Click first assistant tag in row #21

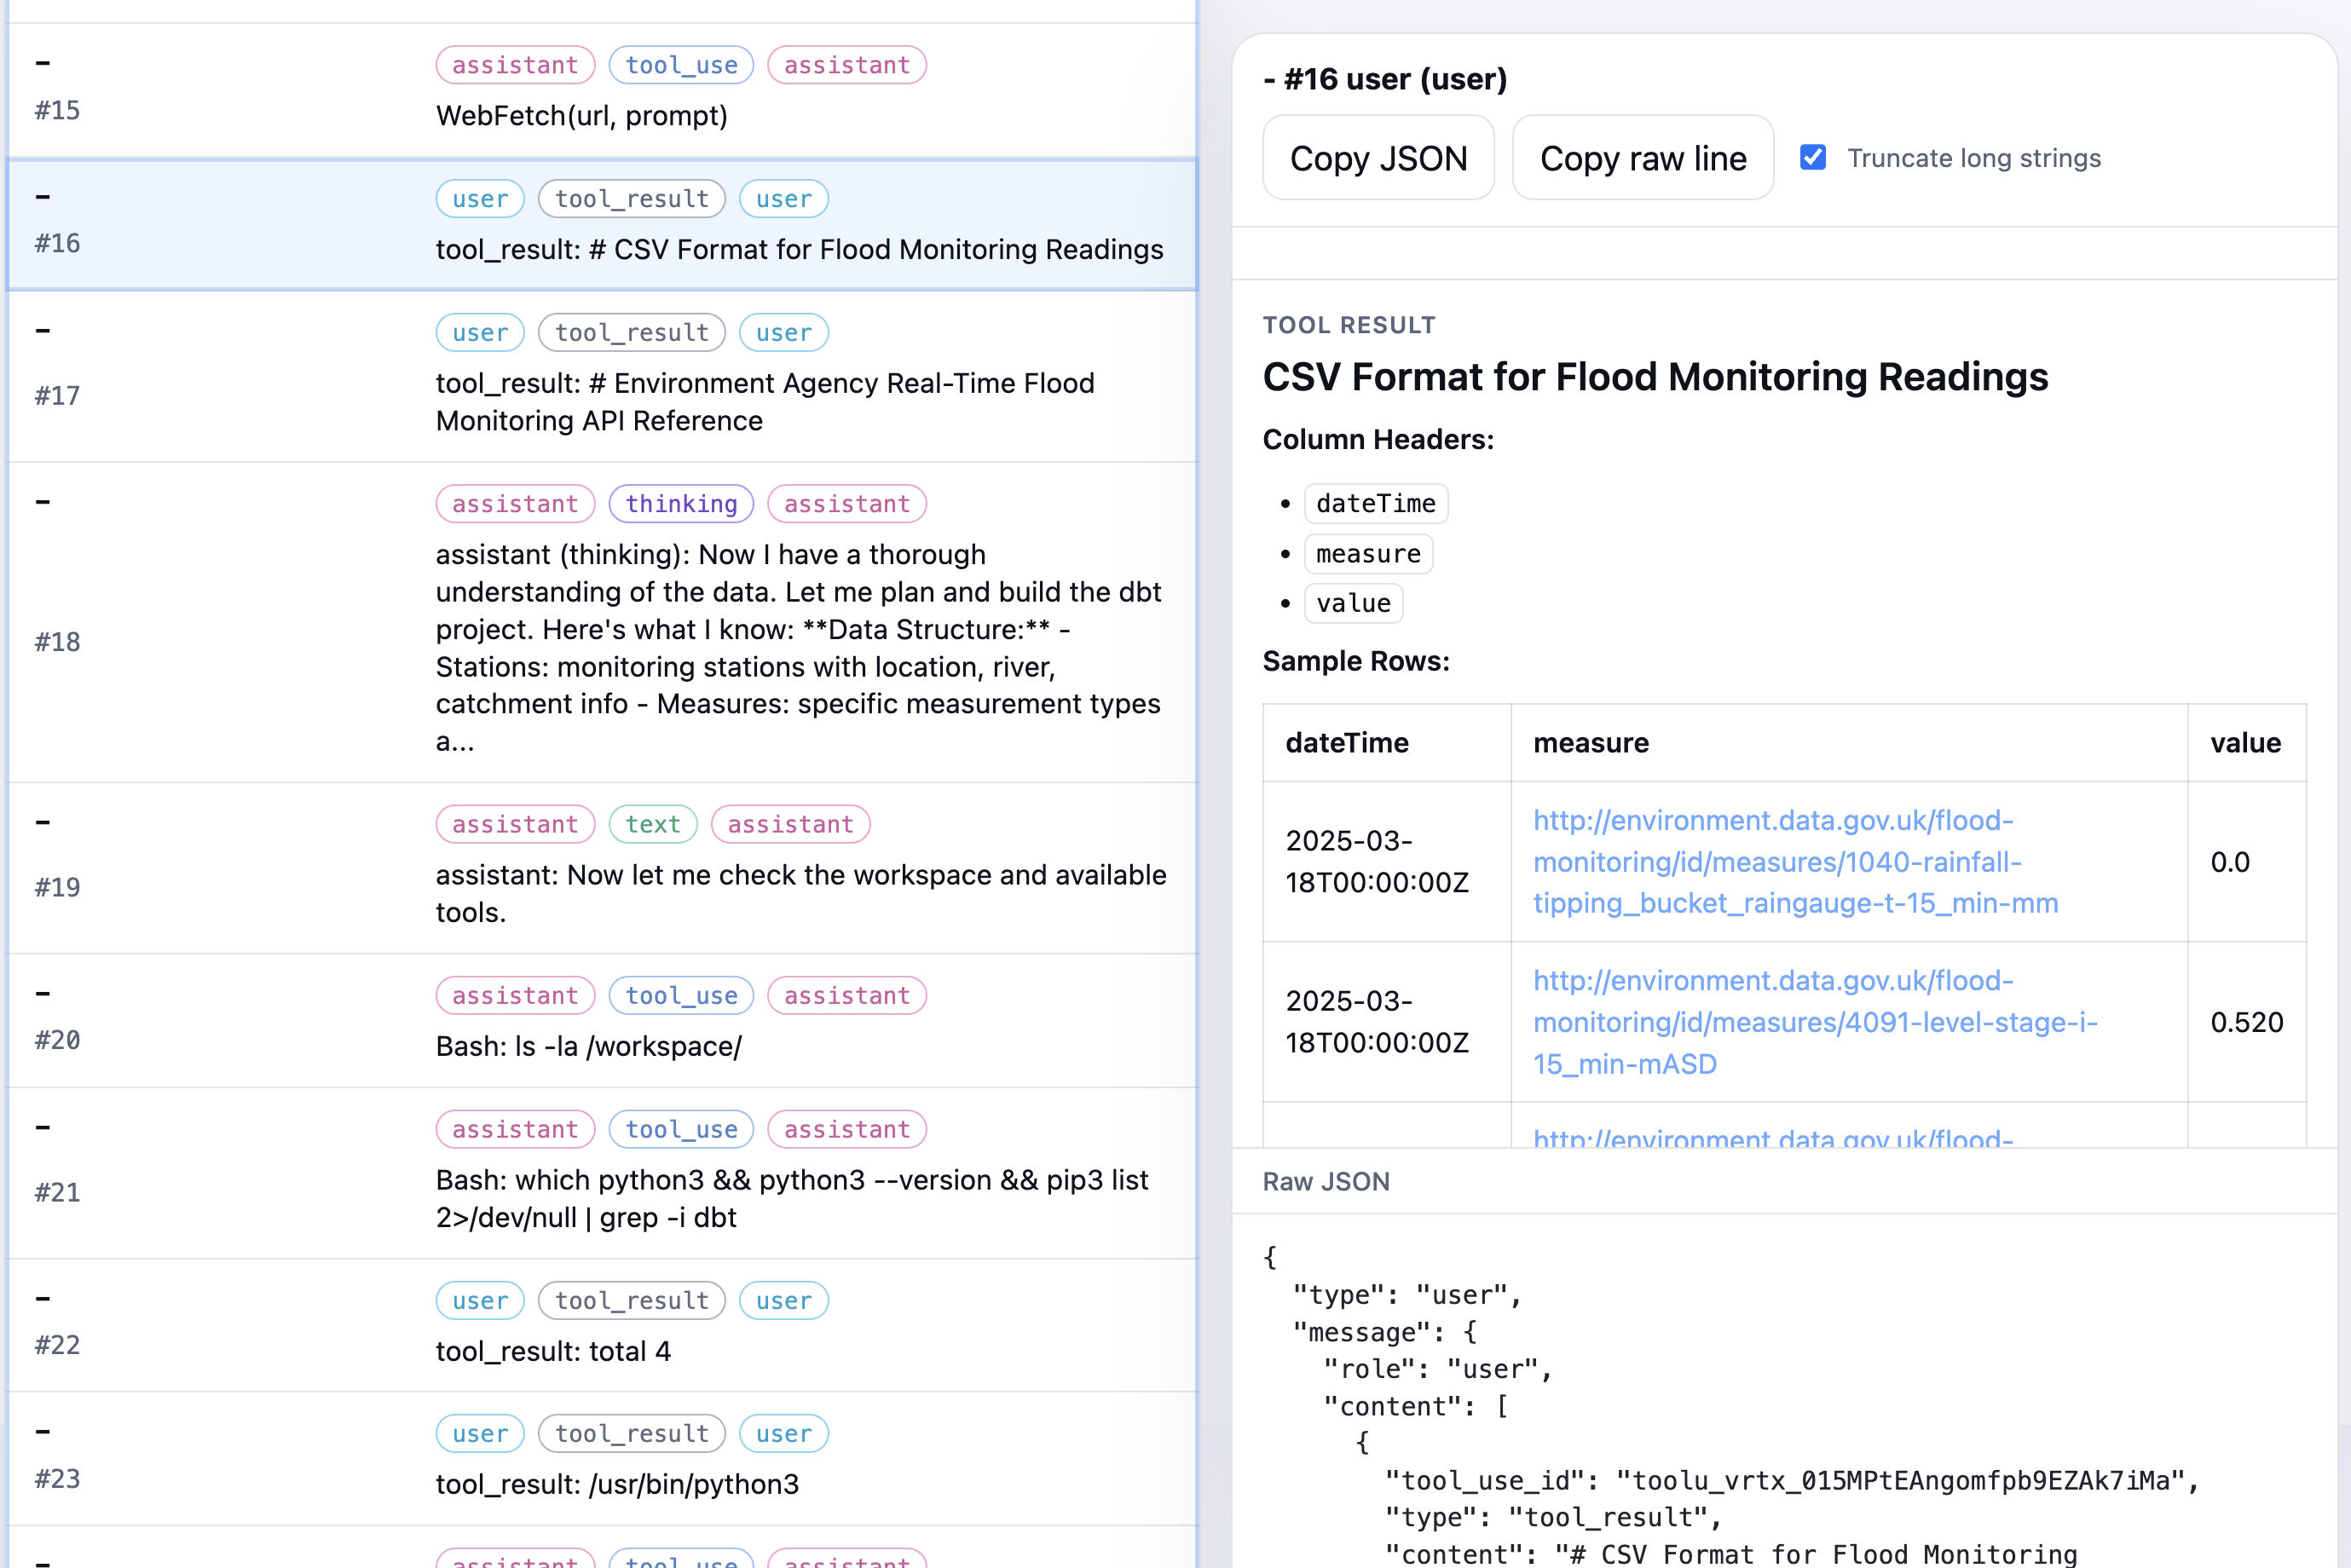515,1130
